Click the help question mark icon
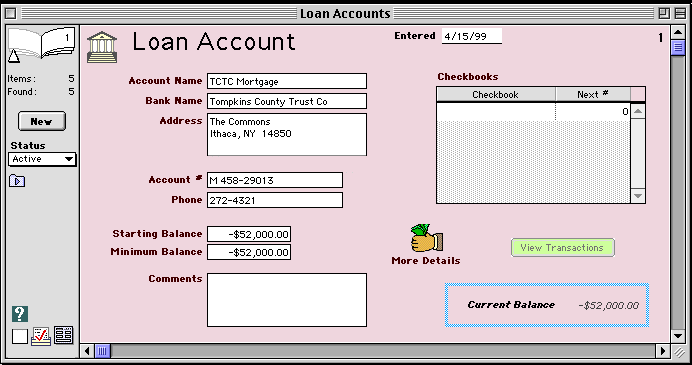The height and width of the screenshot is (365, 692). point(20,314)
